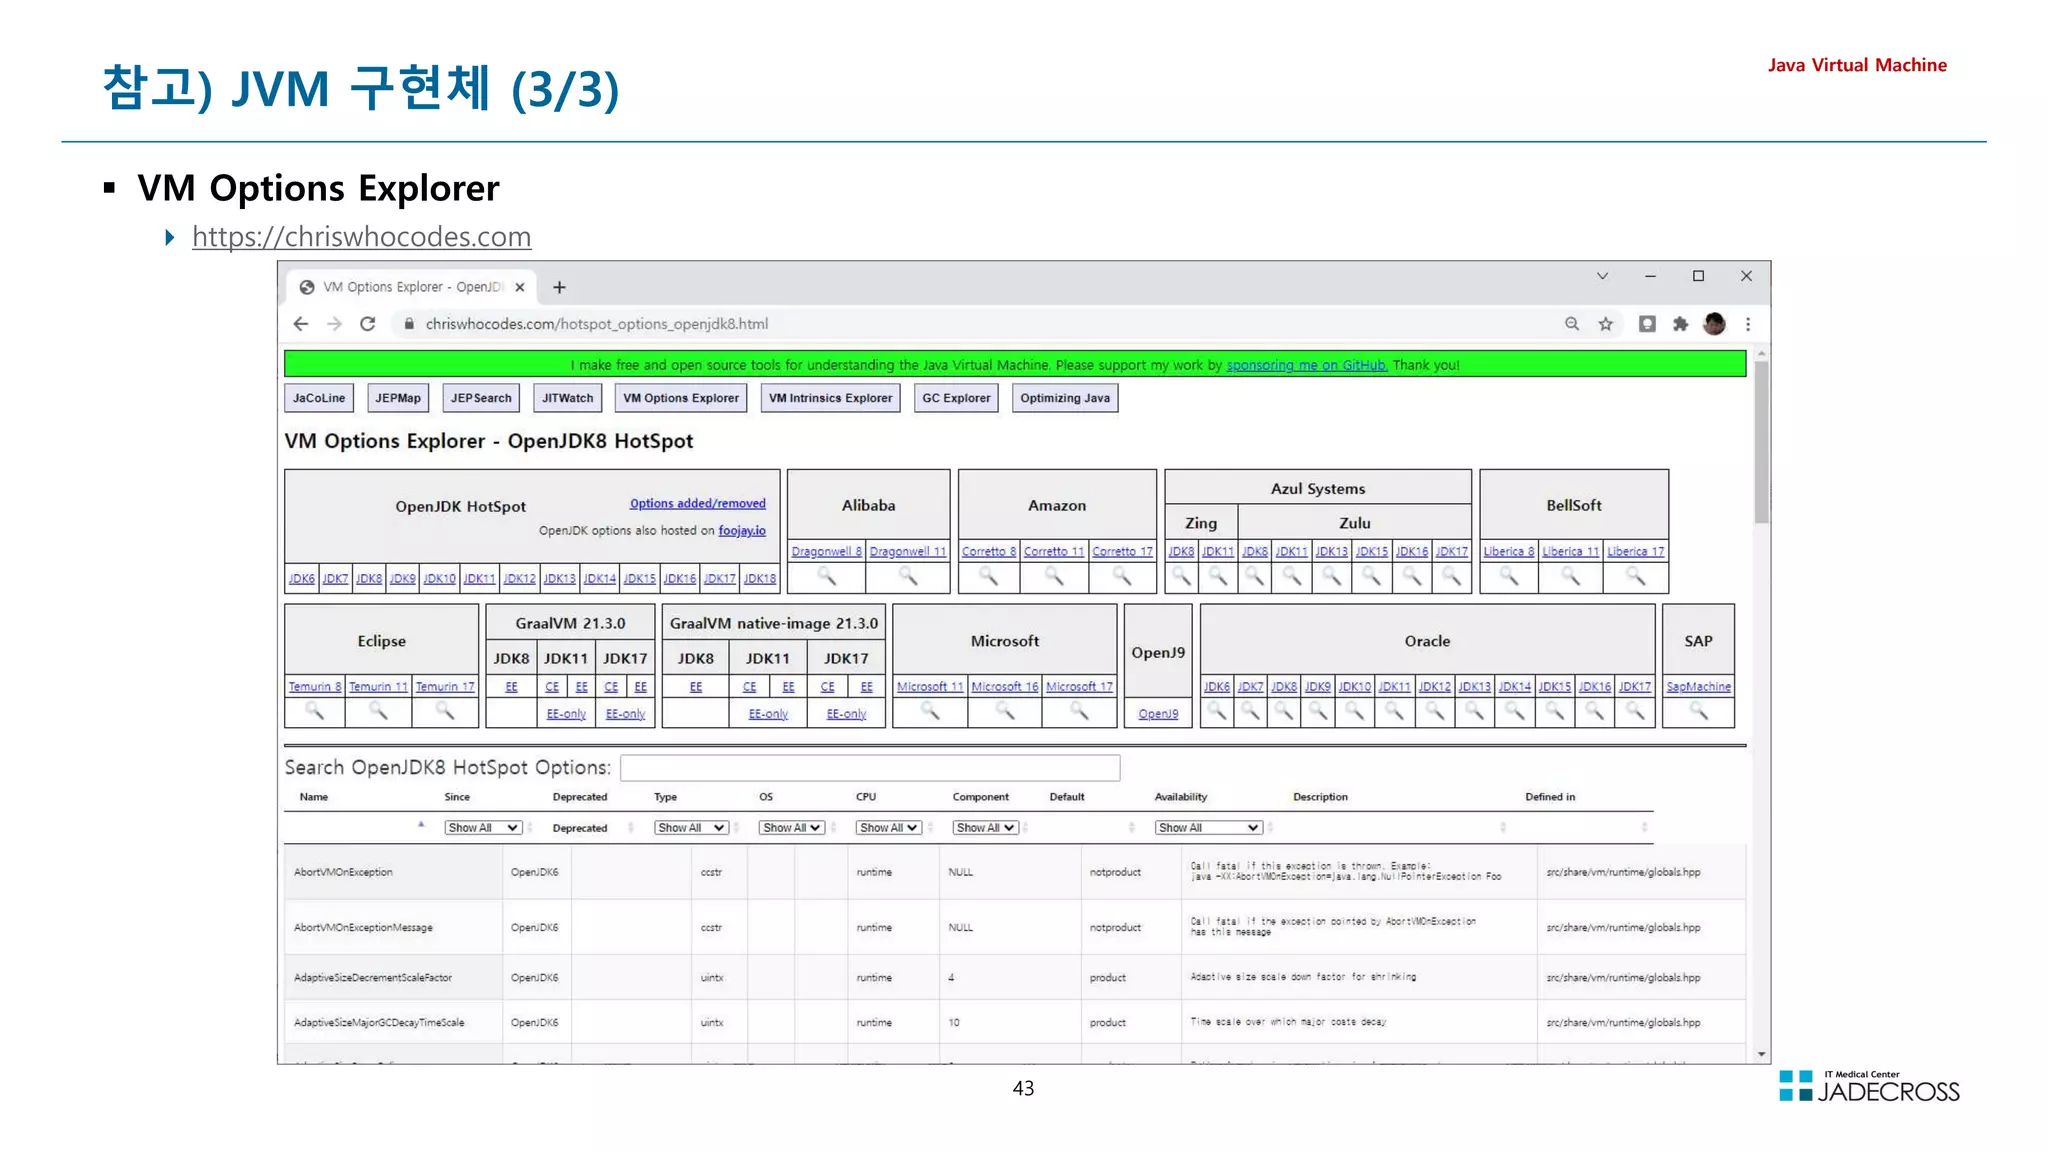Image resolution: width=2048 pixels, height=1152 pixels.
Task: Open a new tab with the plus icon
Action: 559,288
